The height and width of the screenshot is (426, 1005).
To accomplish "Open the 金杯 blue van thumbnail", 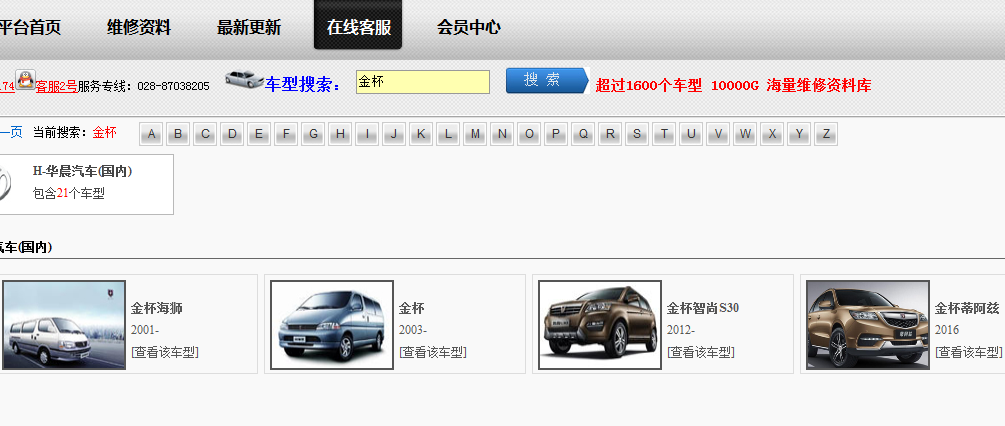I will (332, 325).
